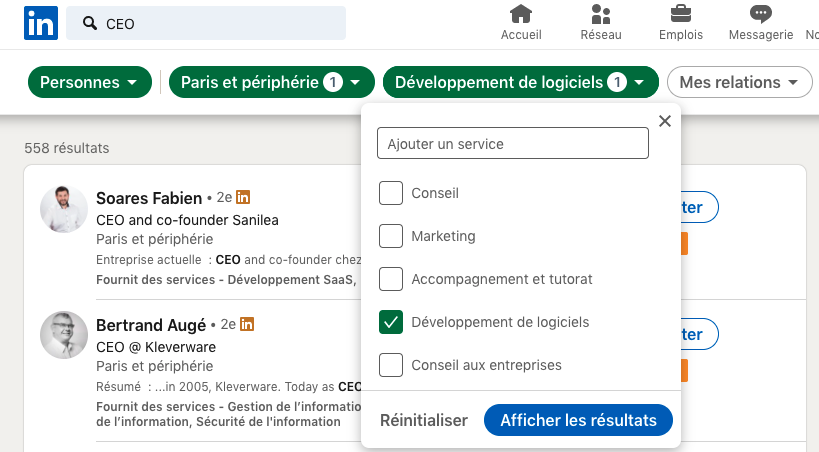Check the Marketing checkbox
The height and width of the screenshot is (452, 819).
pyautogui.click(x=391, y=236)
